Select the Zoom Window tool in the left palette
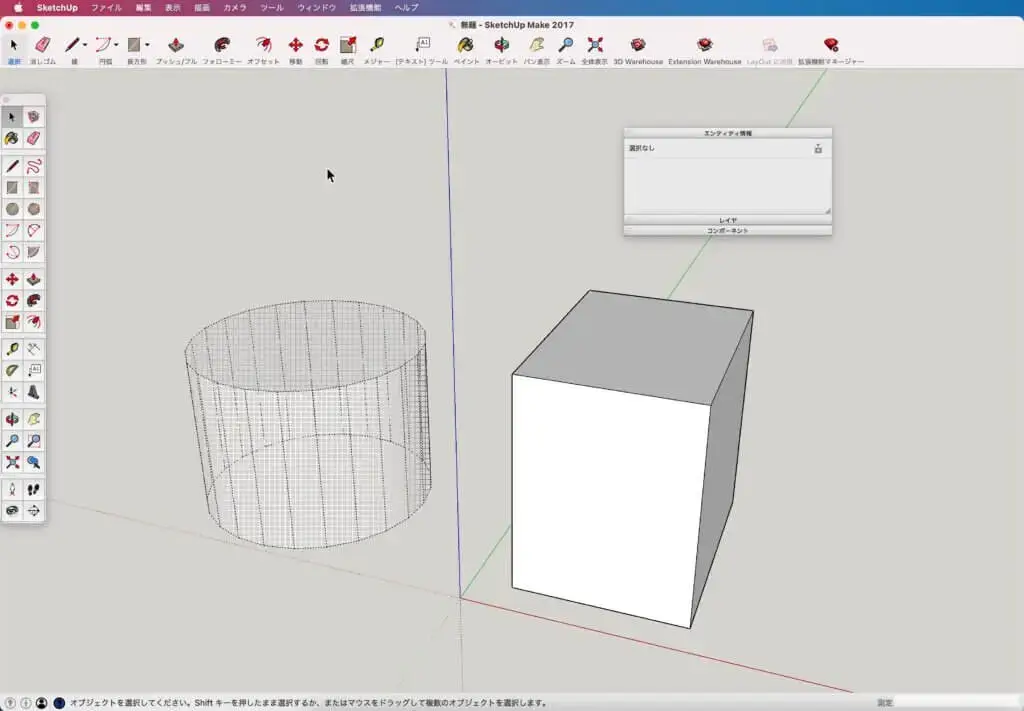The width and height of the screenshot is (1024, 711). click(33, 441)
